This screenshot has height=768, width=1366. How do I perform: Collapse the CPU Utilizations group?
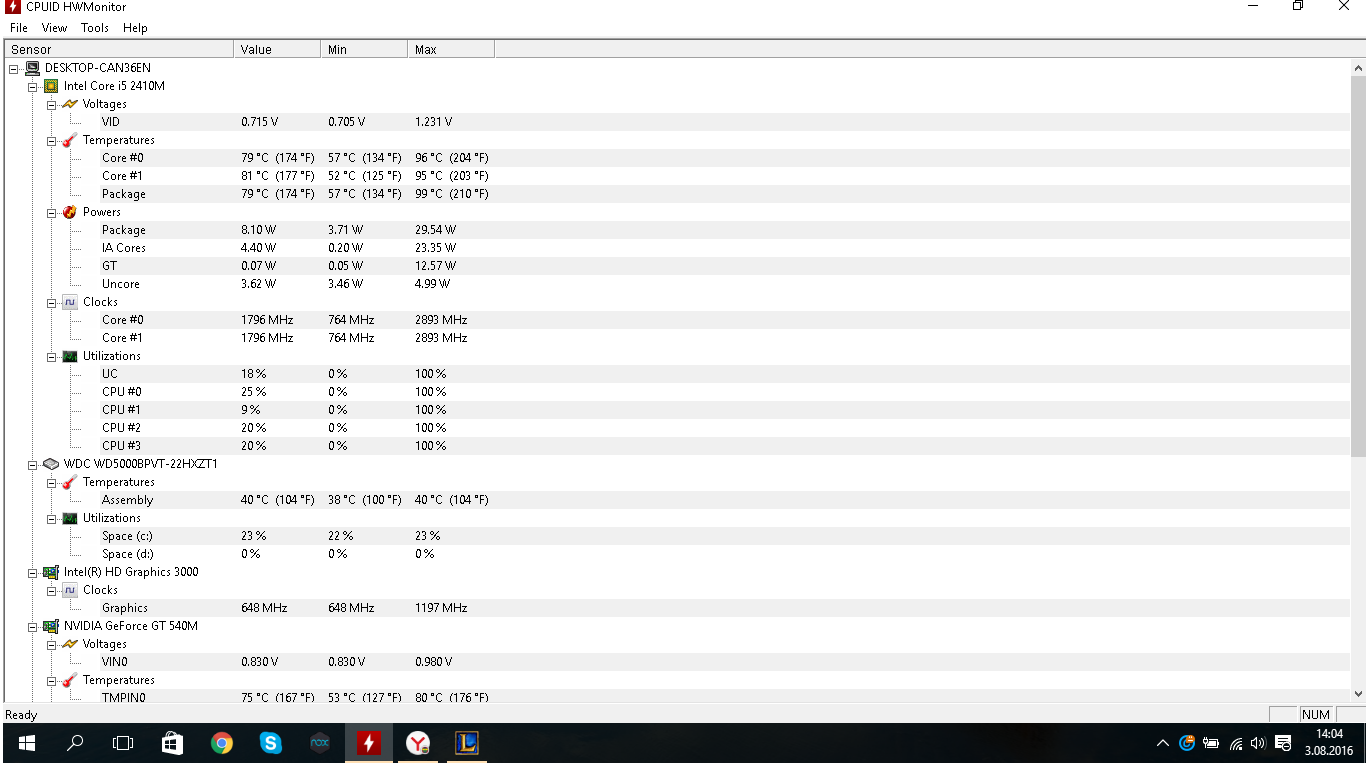[x=52, y=356]
